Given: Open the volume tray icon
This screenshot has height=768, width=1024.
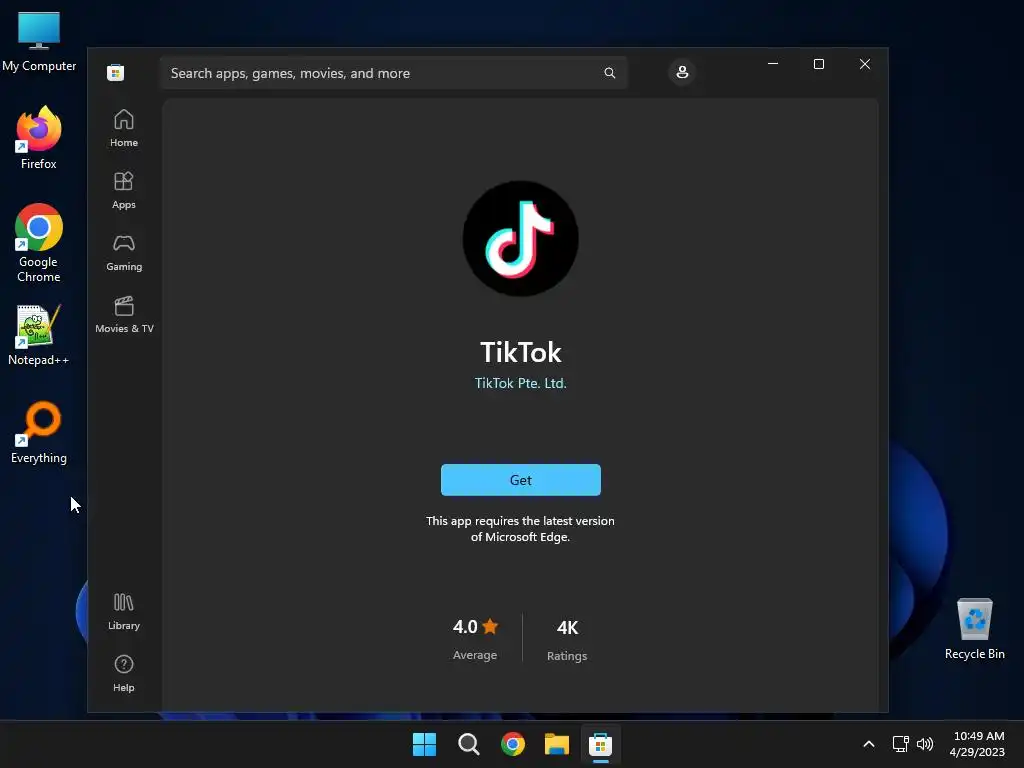Looking at the screenshot, I should point(925,744).
